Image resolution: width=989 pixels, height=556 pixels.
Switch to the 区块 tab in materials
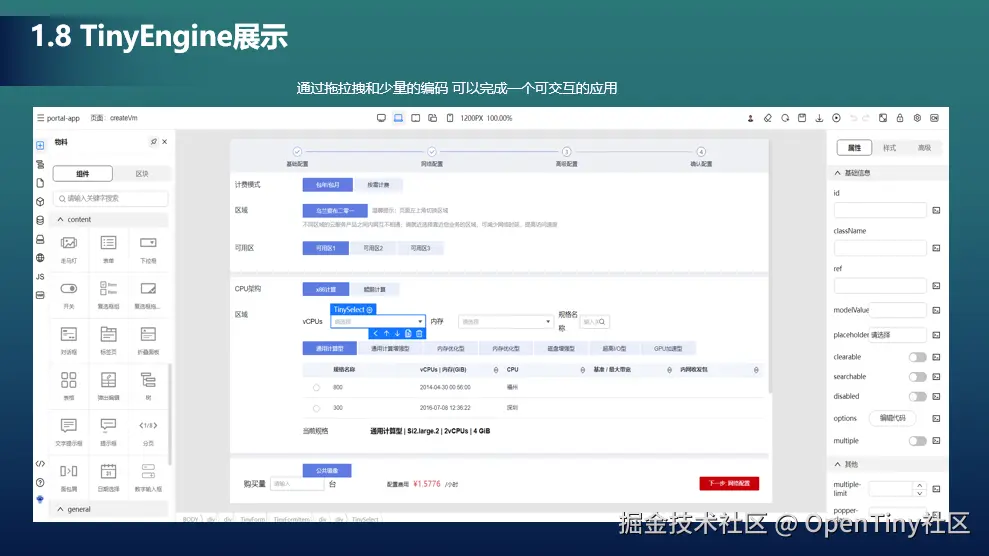142,173
